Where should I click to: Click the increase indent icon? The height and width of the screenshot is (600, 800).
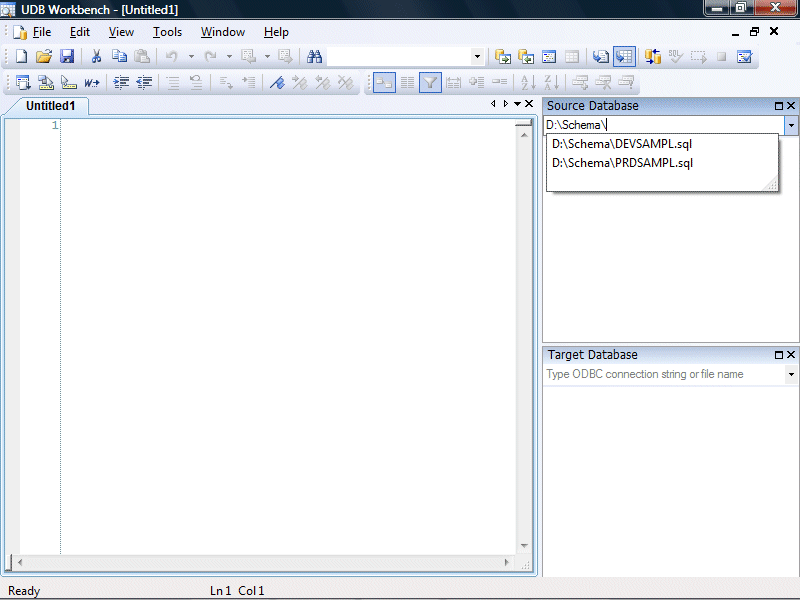pos(121,82)
